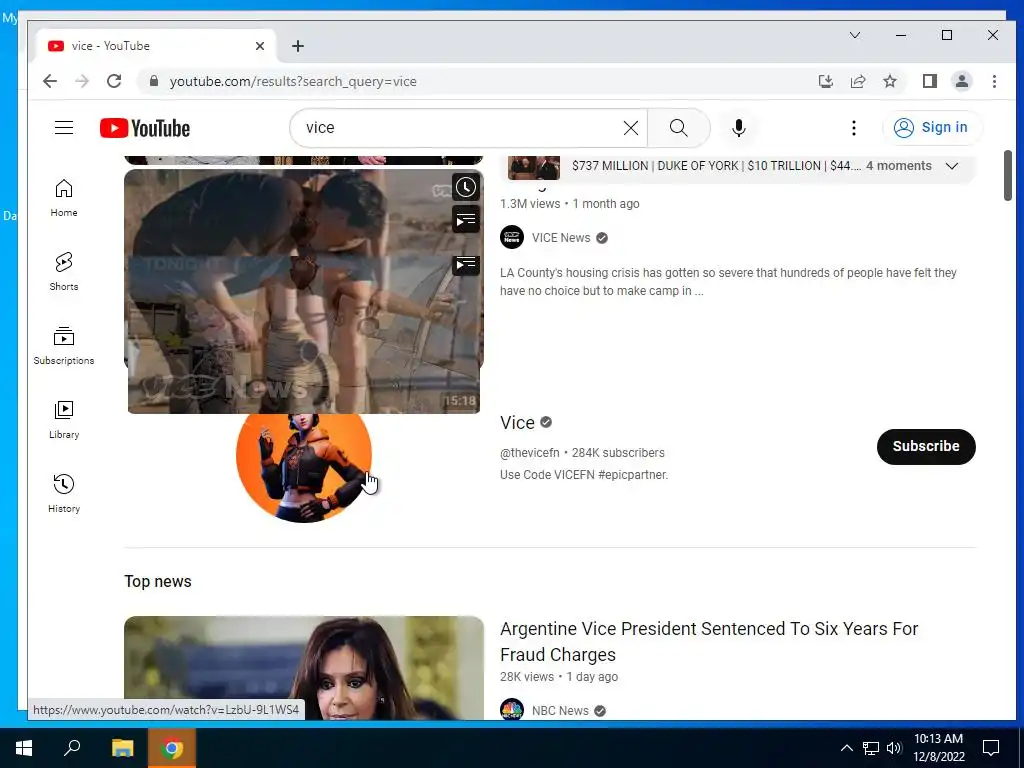Start voice search with the microphone
Screen dimensions: 1024x768
pyautogui.click(x=739, y=128)
